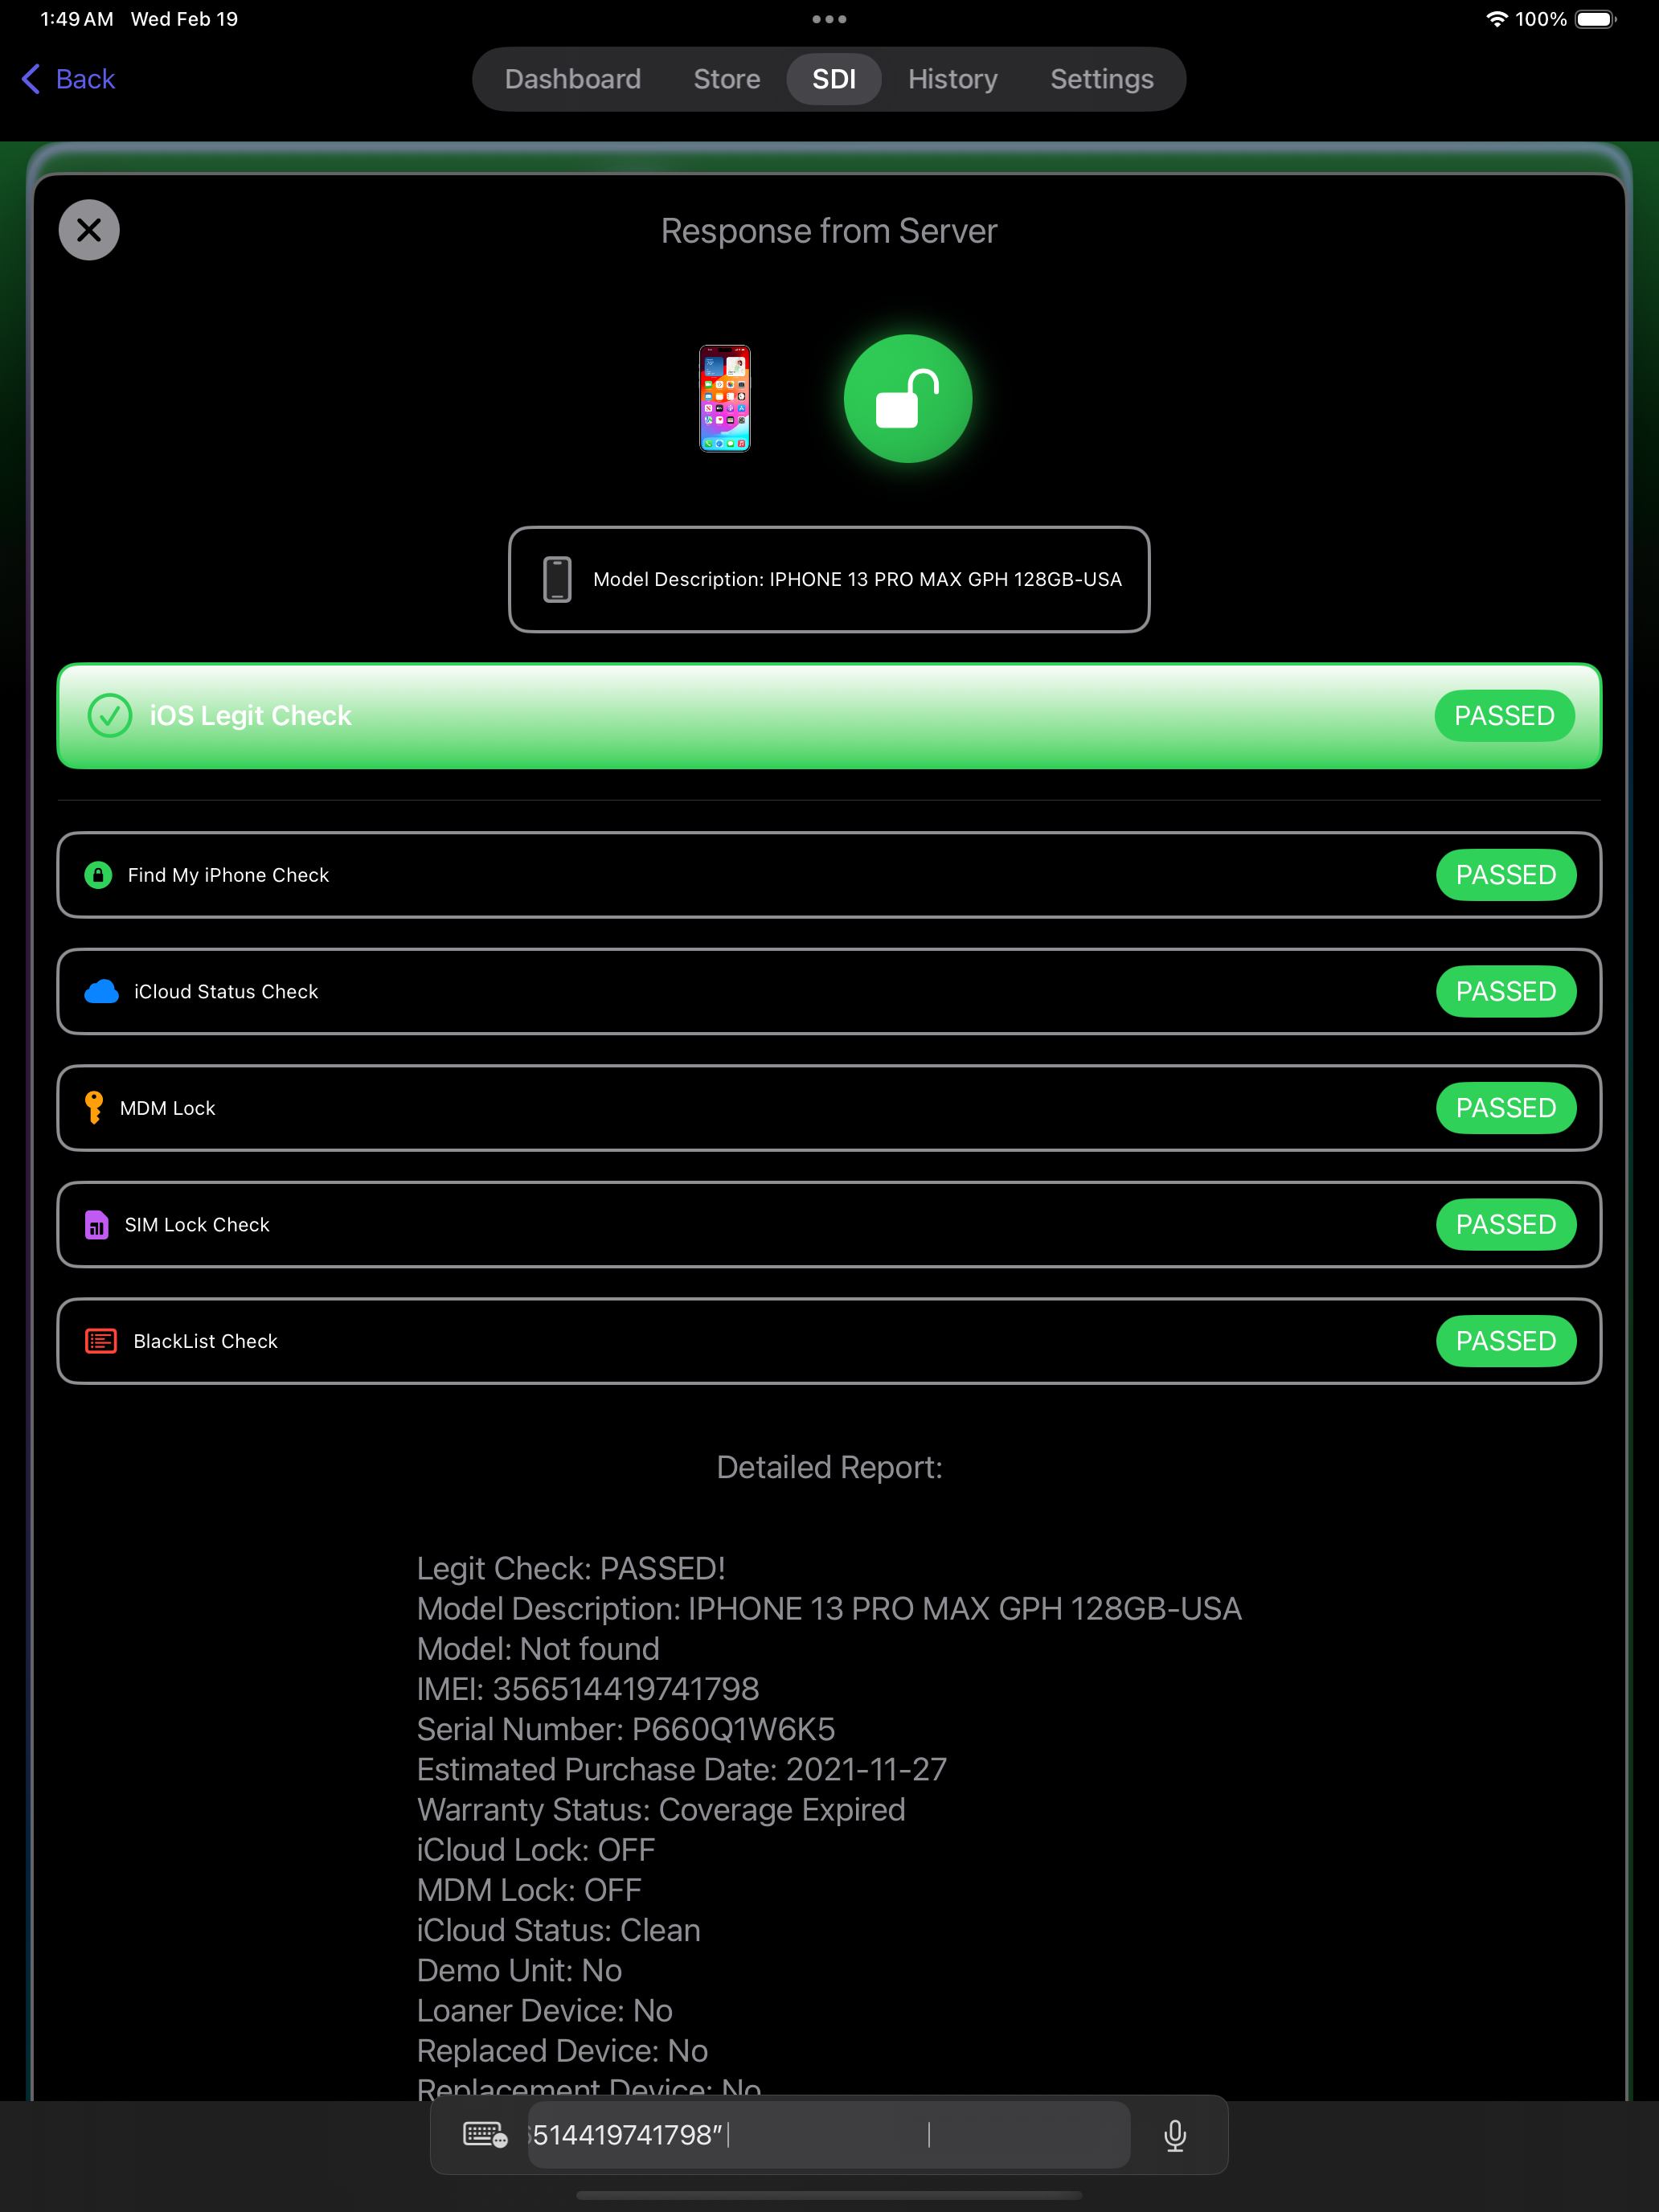This screenshot has height=2212, width=1659.
Task: Open the History tab
Action: pyautogui.click(x=953, y=79)
